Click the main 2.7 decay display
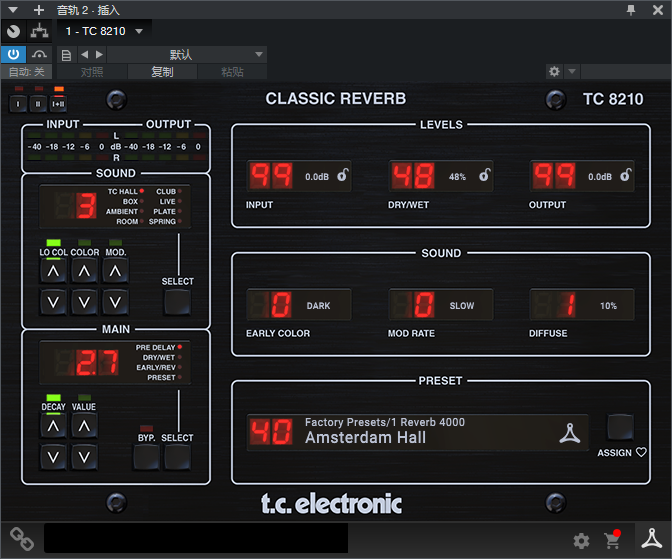The height and width of the screenshot is (559, 672). pos(87,362)
